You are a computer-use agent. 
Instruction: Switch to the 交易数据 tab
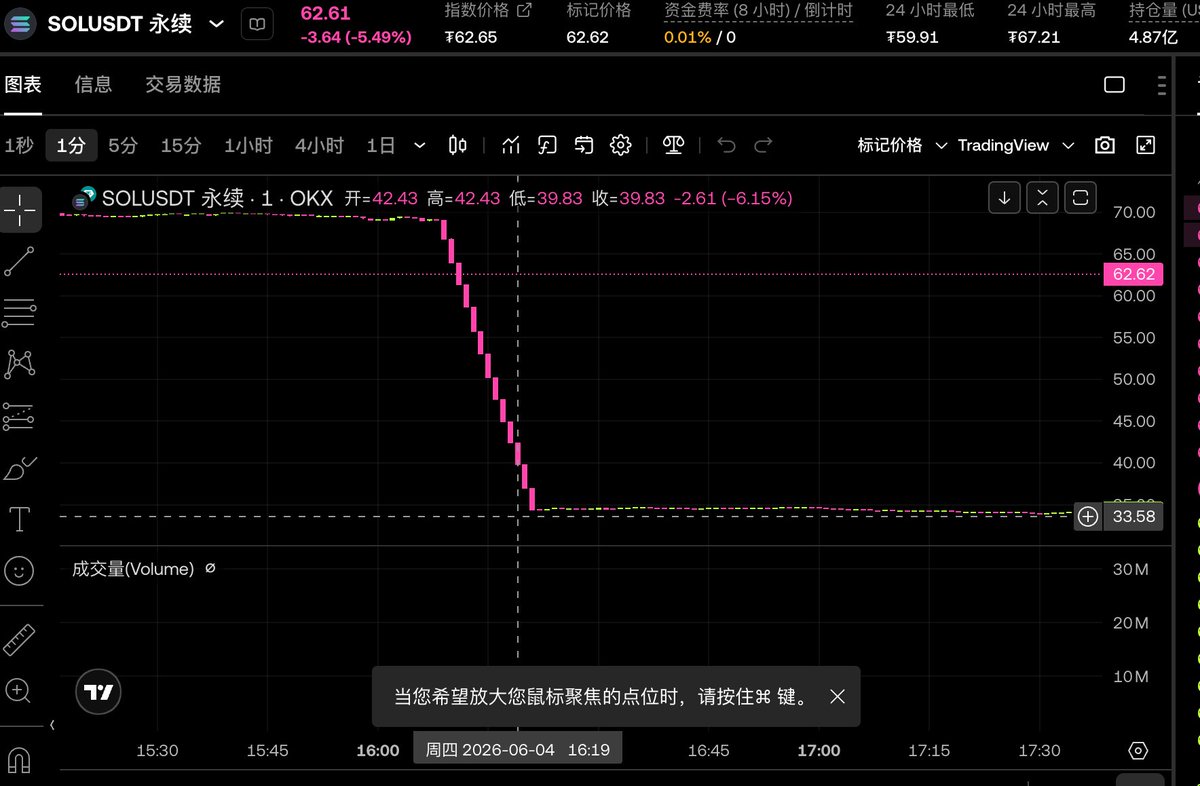coord(183,85)
